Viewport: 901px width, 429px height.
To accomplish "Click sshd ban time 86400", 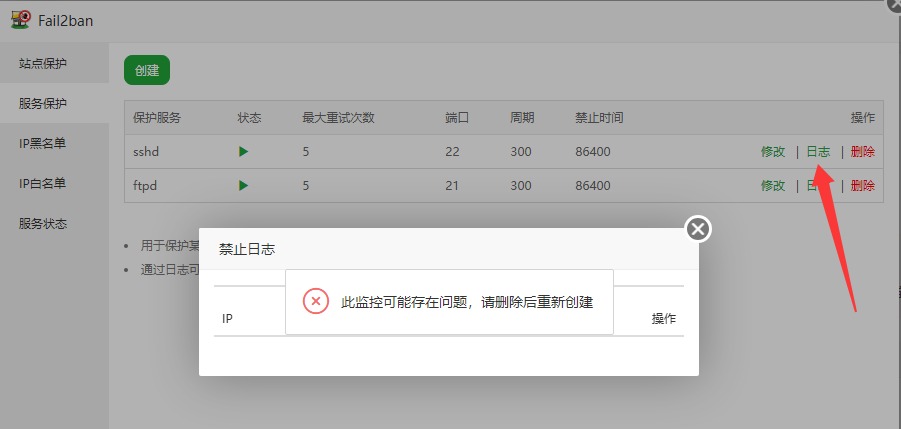I will (x=592, y=152).
